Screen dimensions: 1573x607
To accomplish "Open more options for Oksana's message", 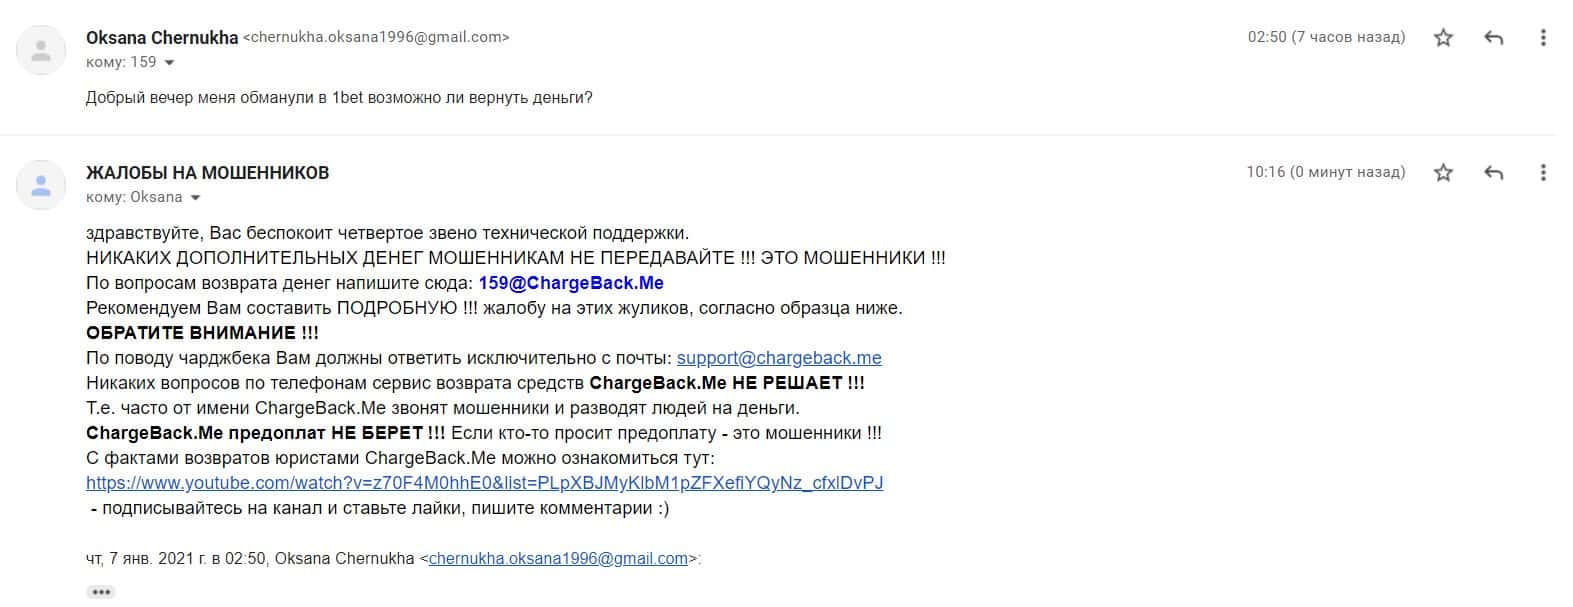I will (x=1543, y=38).
